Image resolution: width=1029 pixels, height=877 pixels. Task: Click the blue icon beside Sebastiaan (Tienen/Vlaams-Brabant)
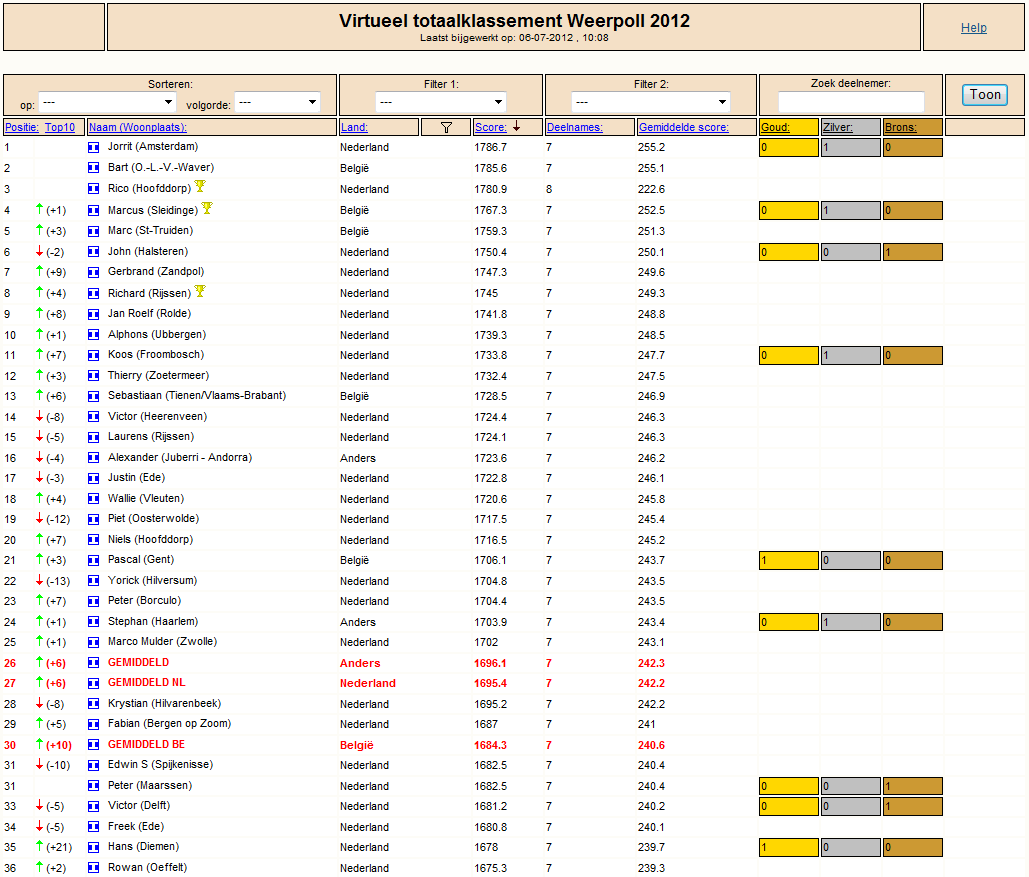(x=94, y=396)
